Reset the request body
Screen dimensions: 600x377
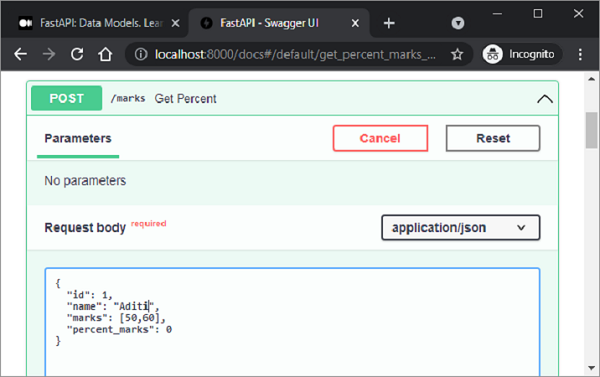point(493,138)
